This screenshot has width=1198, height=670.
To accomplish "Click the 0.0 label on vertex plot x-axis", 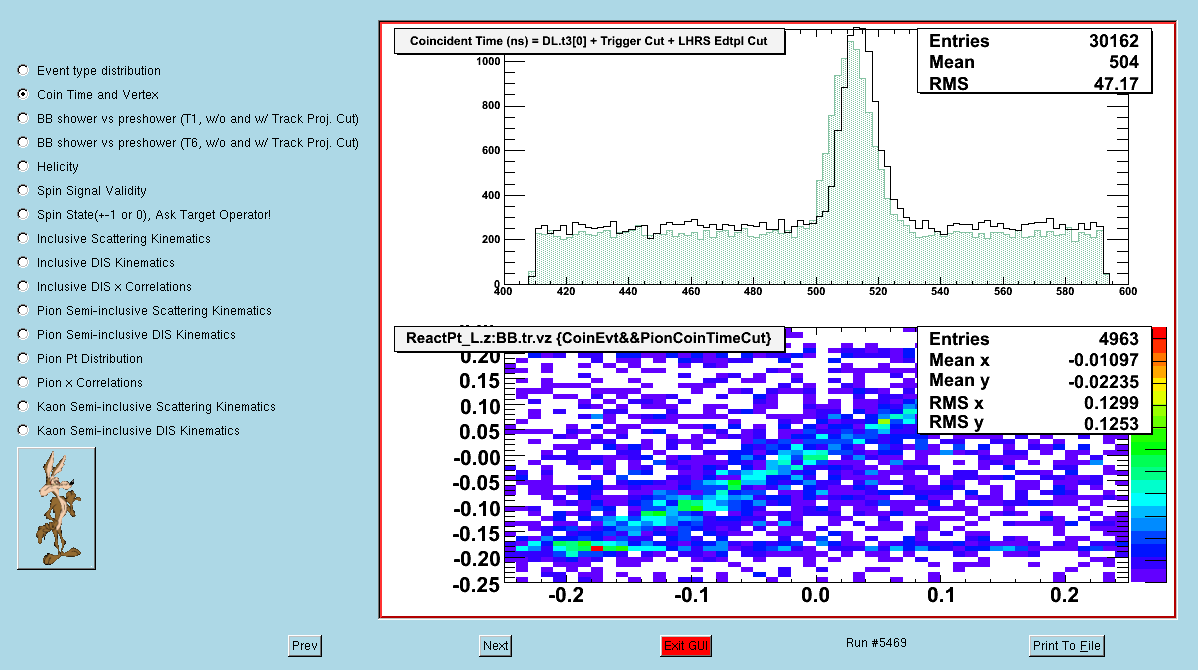I will coord(815,595).
